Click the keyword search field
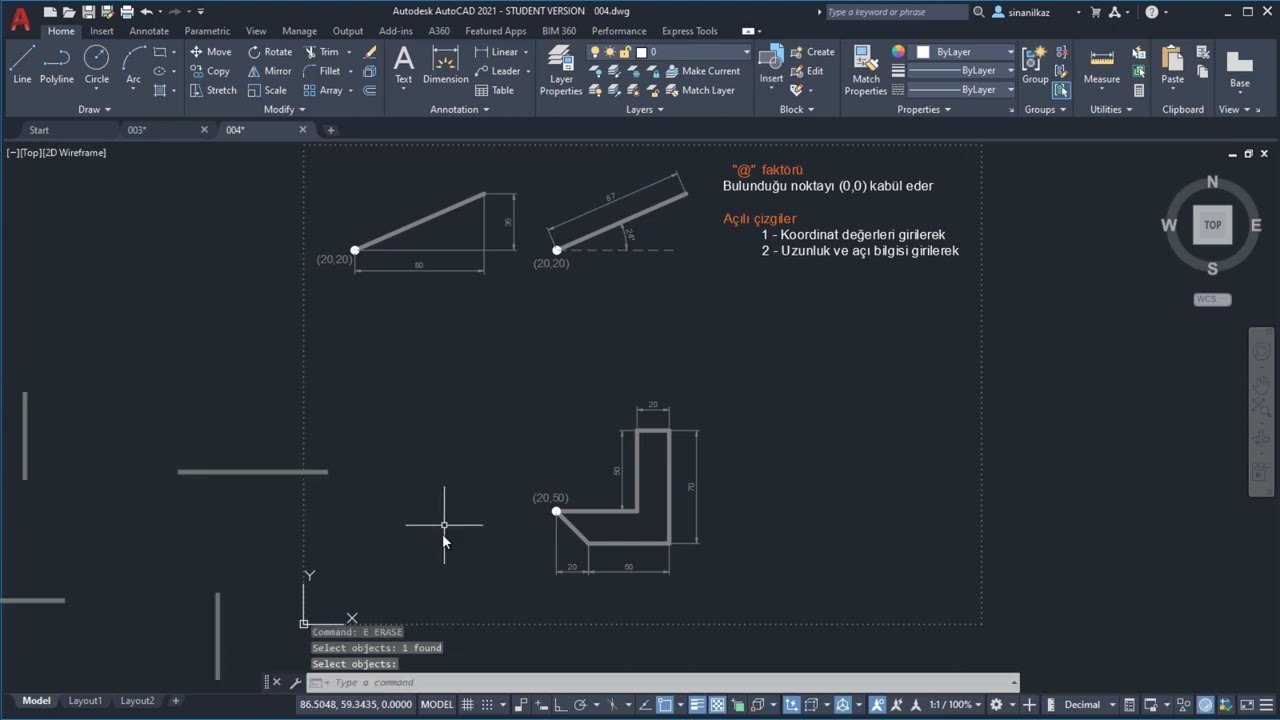This screenshot has width=1280, height=720. tap(896, 12)
